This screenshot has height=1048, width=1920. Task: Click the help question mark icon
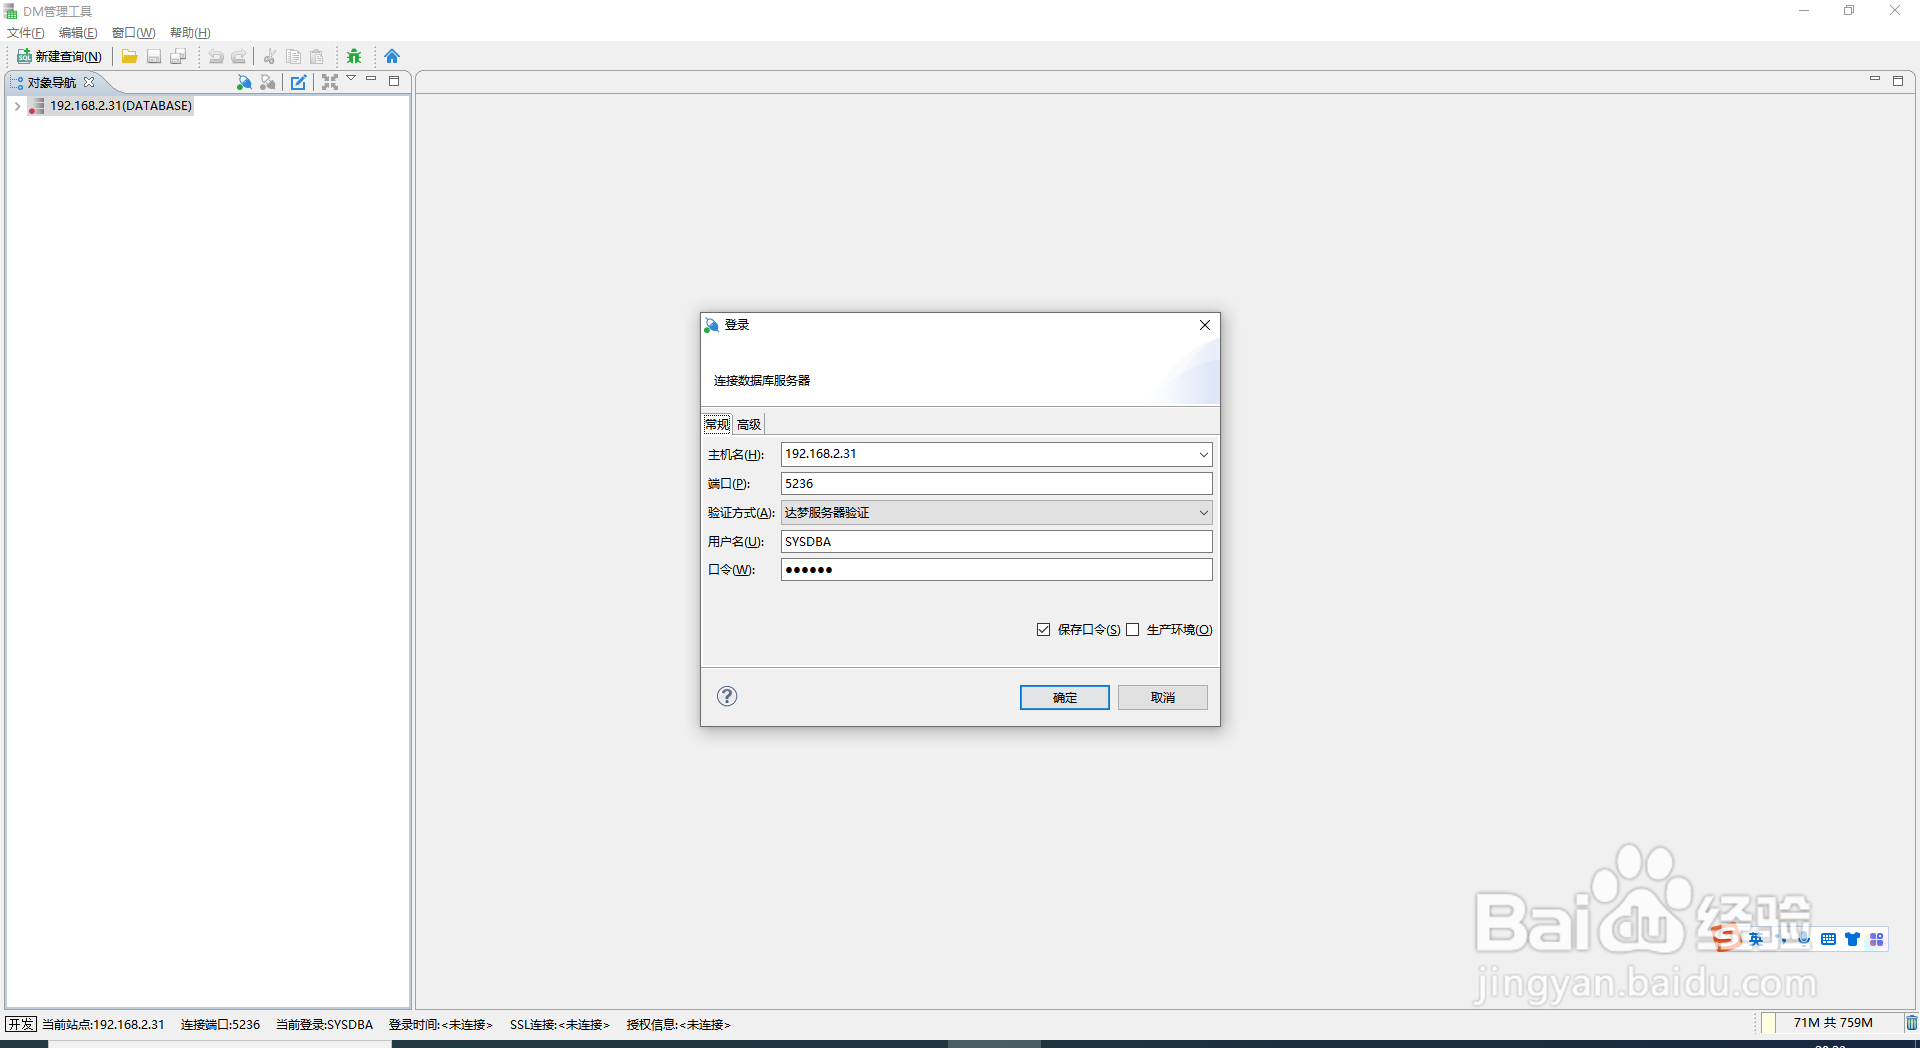(727, 696)
